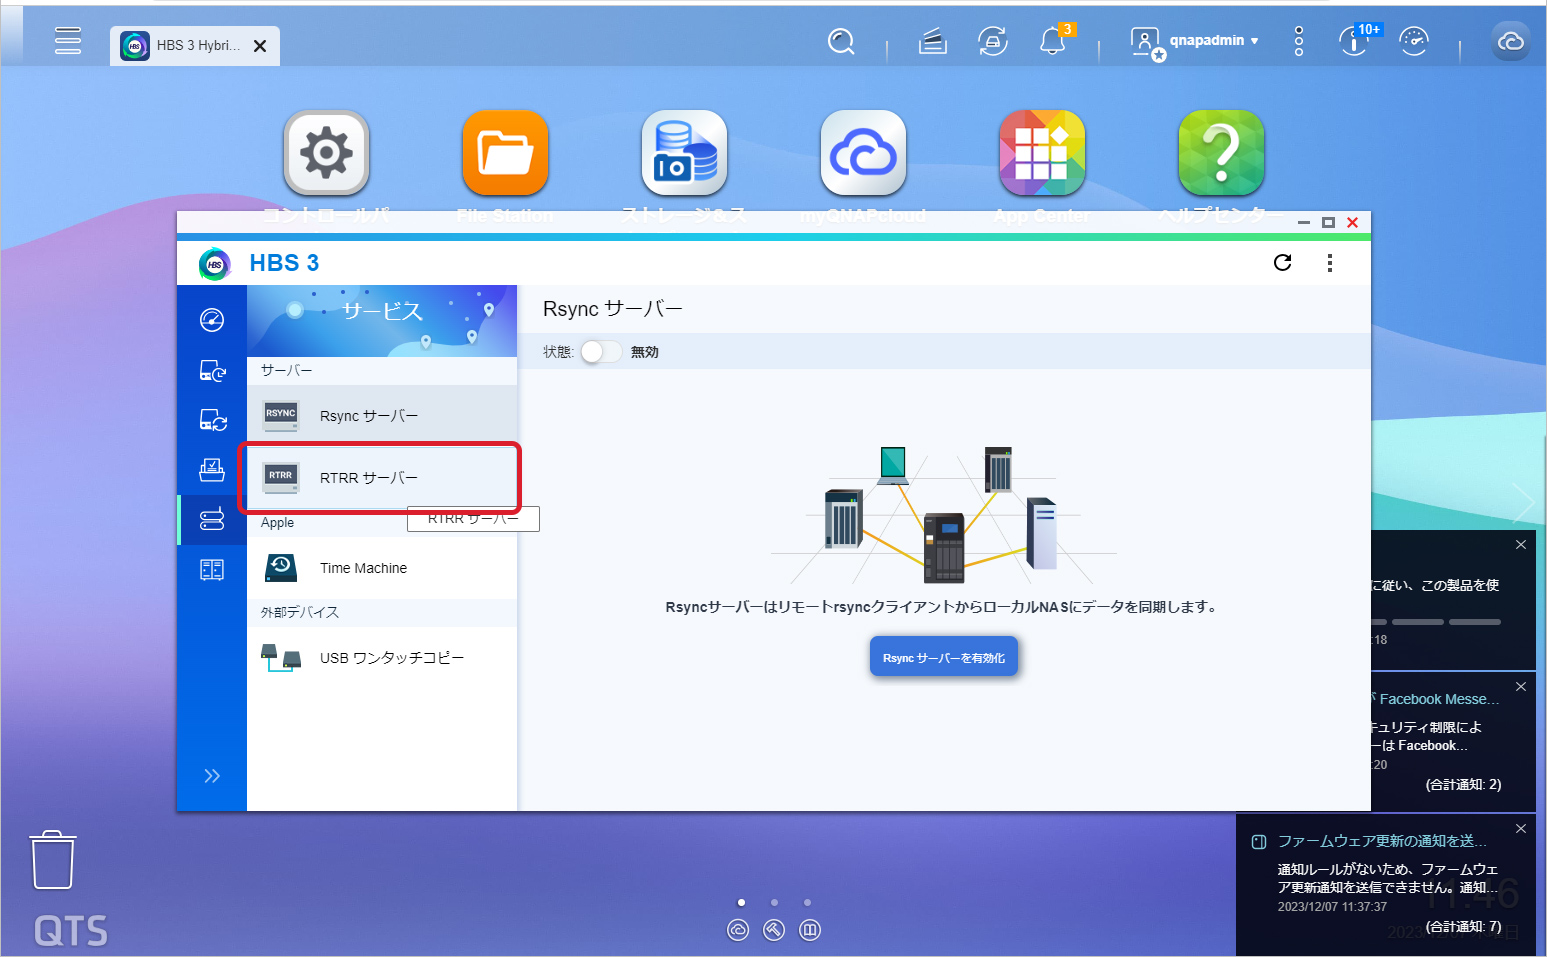Close the top product notification card
This screenshot has width=1547, height=957.
point(1520,545)
